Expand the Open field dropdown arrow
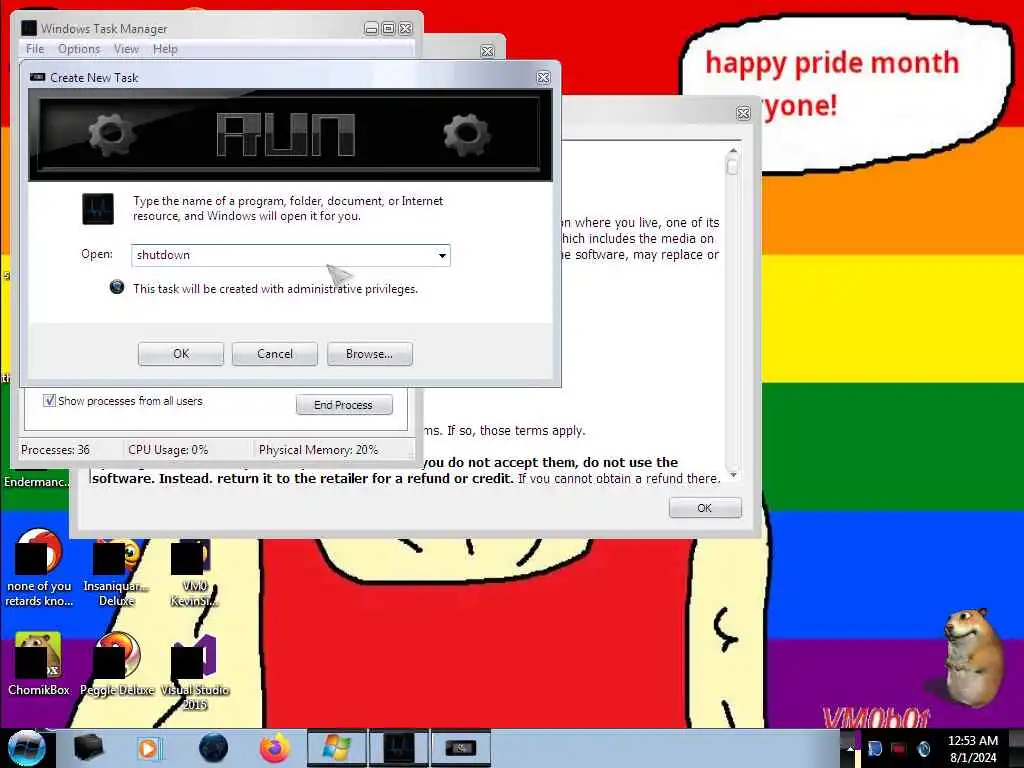The image size is (1024, 768). tap(442, 255)
